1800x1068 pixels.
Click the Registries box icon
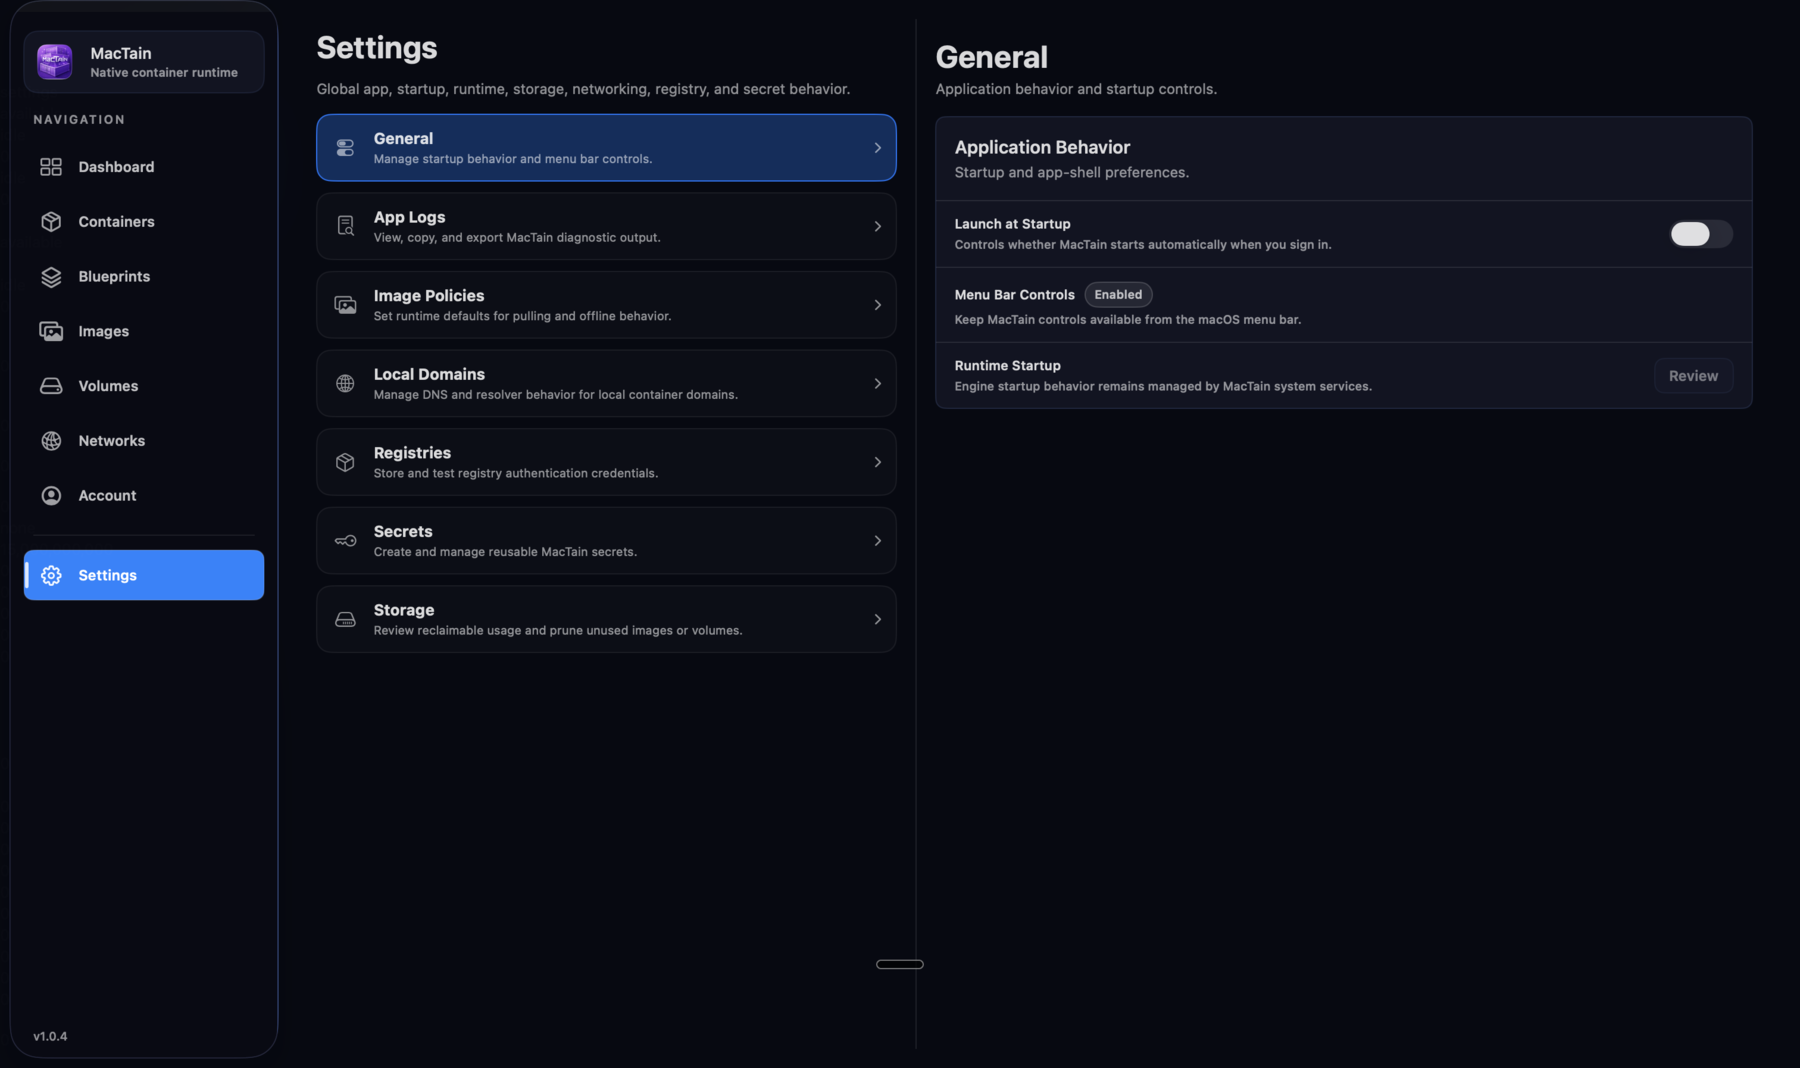click(x=345, y=462)
